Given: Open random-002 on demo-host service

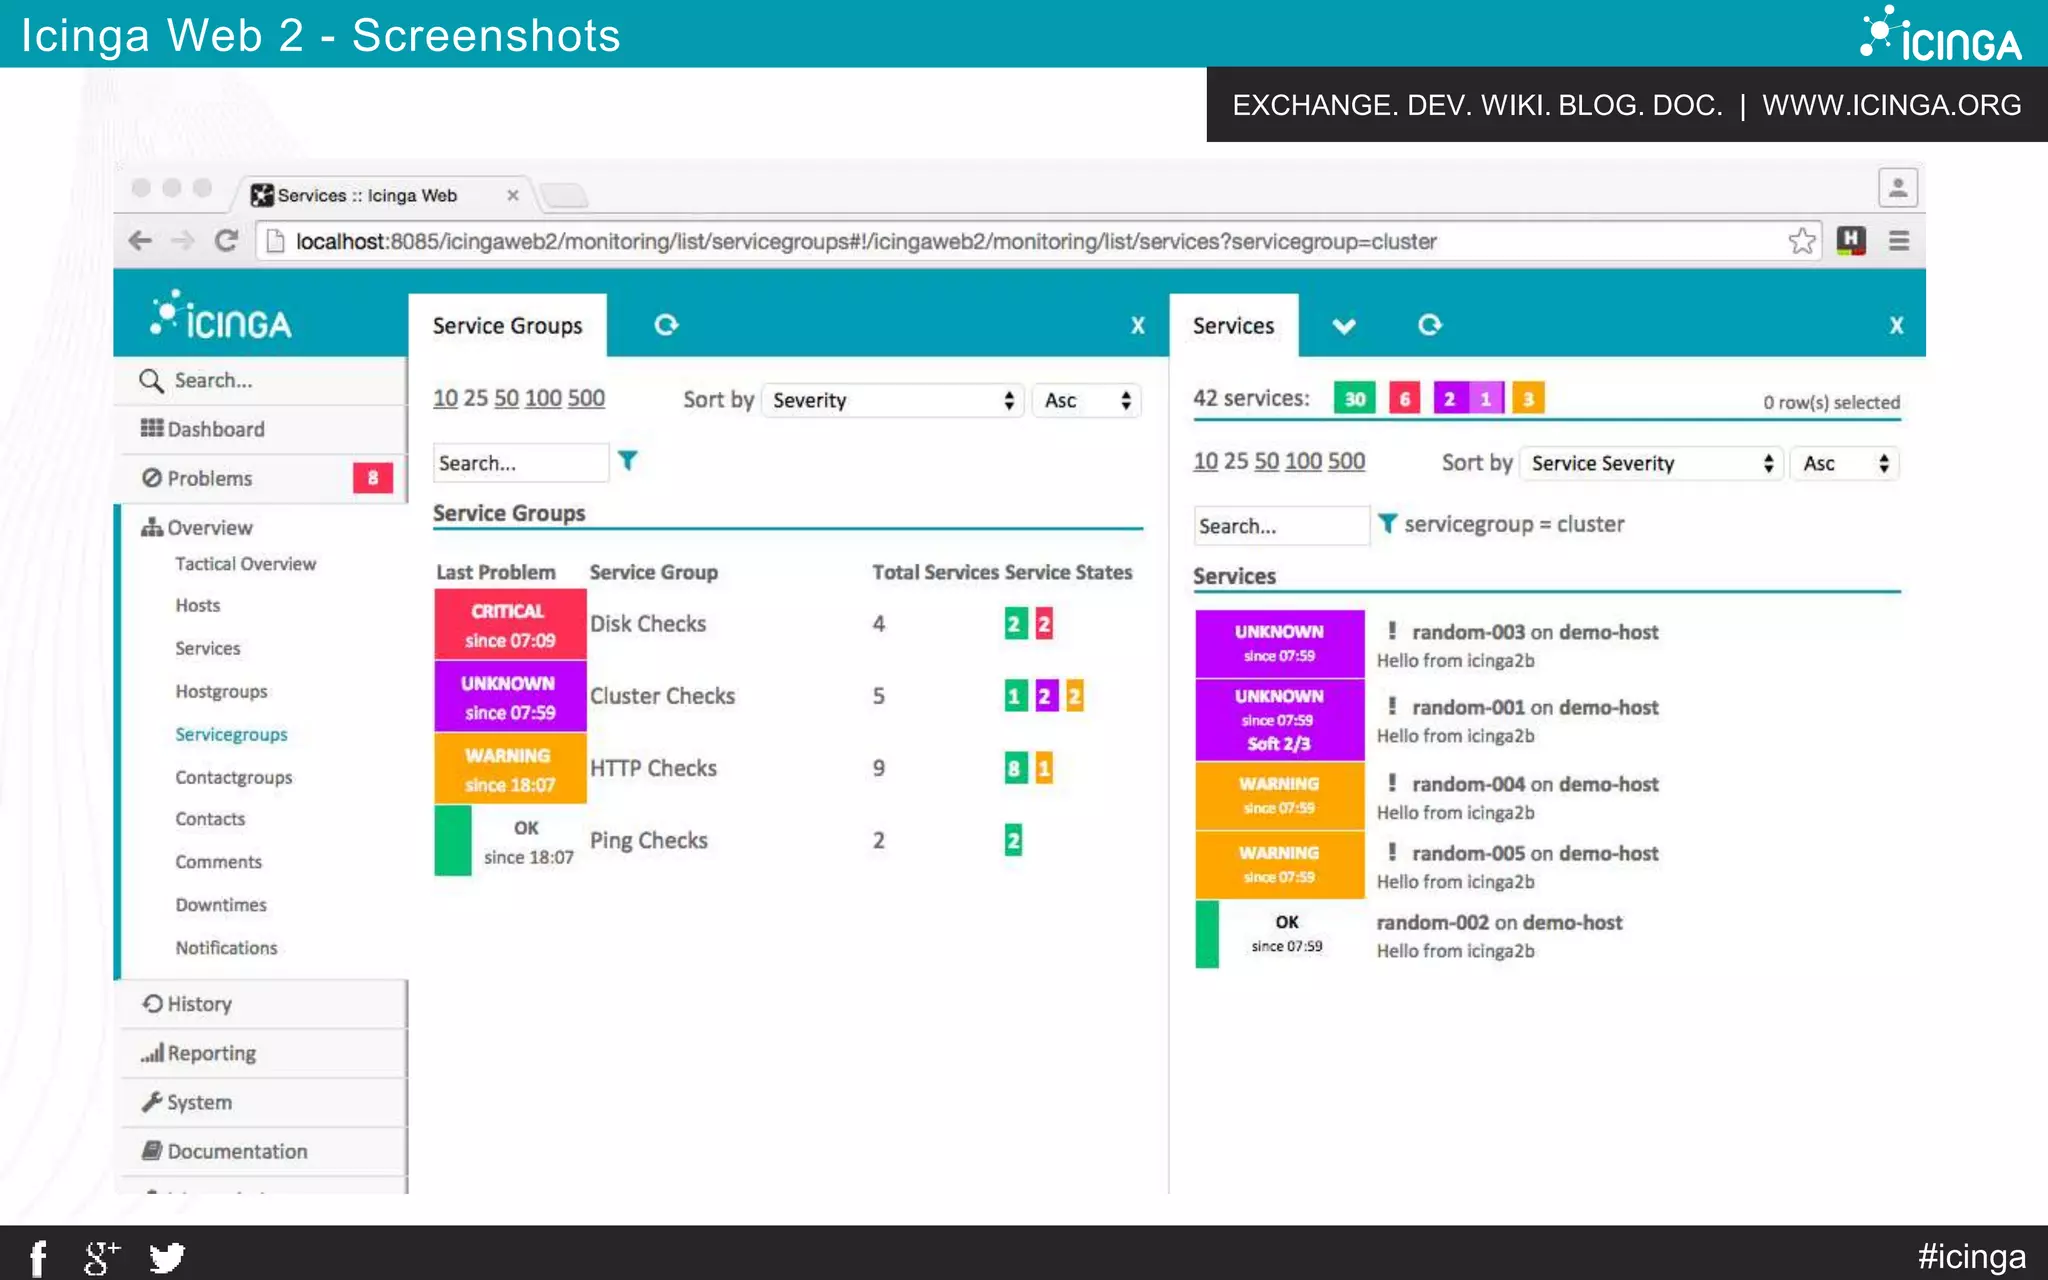Looking at the screenshot, I should click(1499, 923).
